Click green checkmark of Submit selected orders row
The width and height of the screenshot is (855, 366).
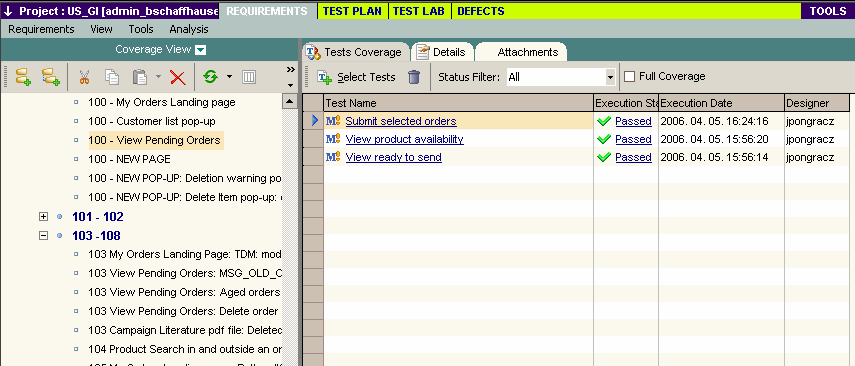(604, 121)
